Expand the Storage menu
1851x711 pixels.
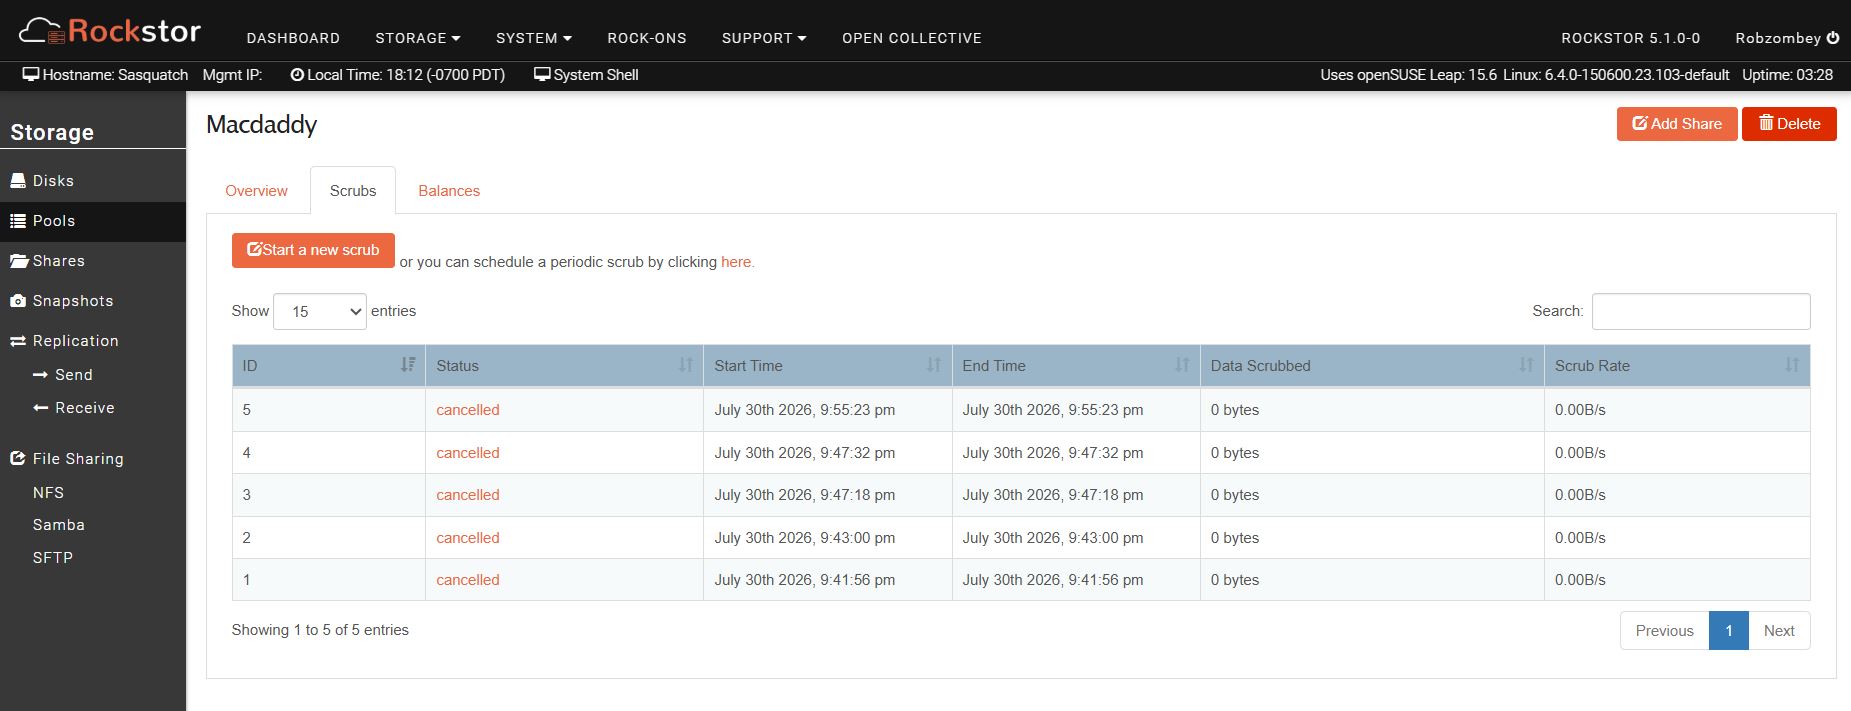pyautogui.click(x=418, y=38)
